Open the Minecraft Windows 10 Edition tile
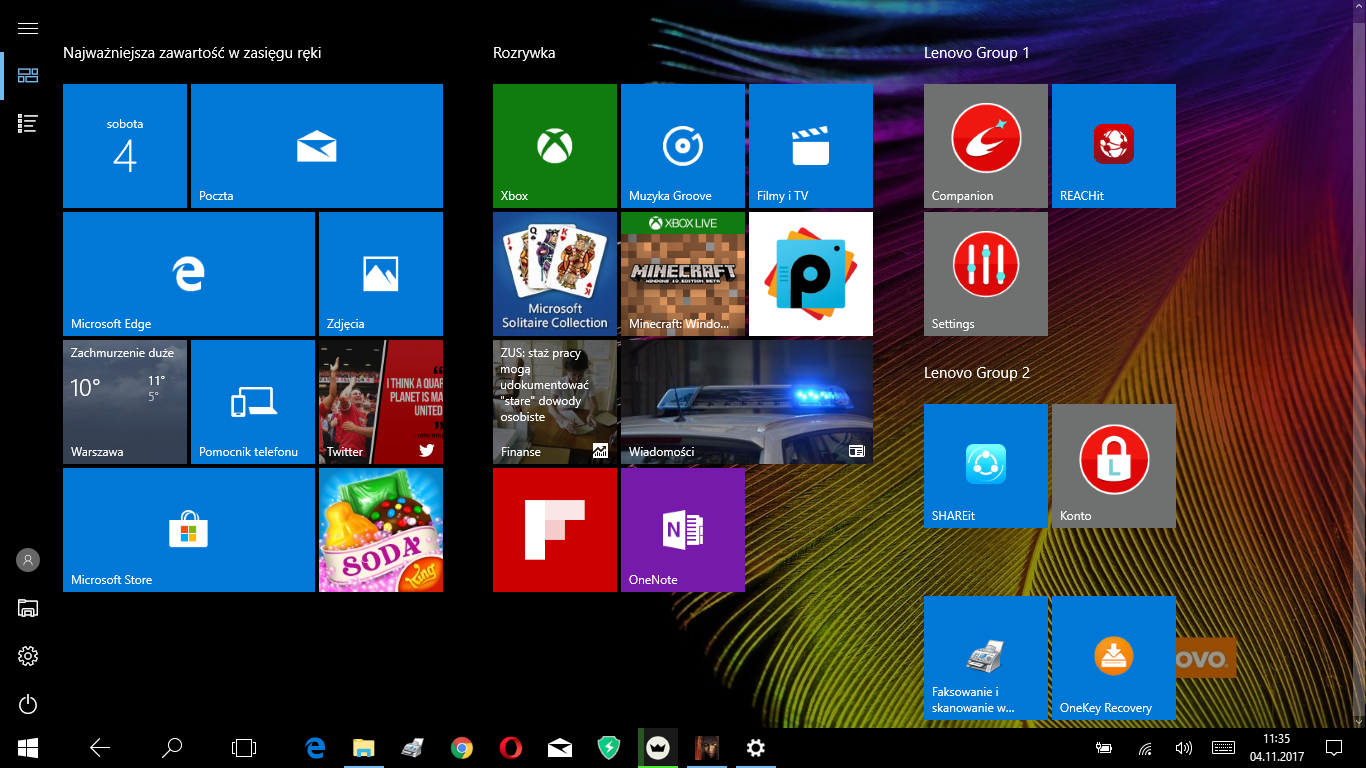Viewport: 1366px width, 768px height. pos(682,273)
